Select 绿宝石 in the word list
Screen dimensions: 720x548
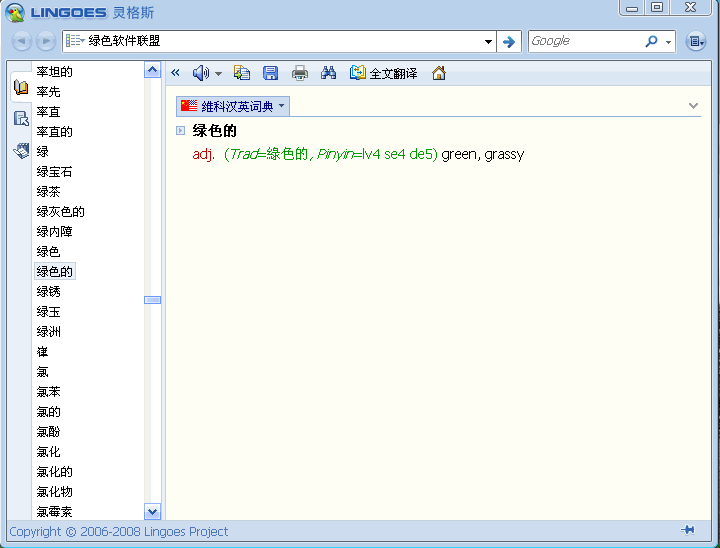[54, 172]
